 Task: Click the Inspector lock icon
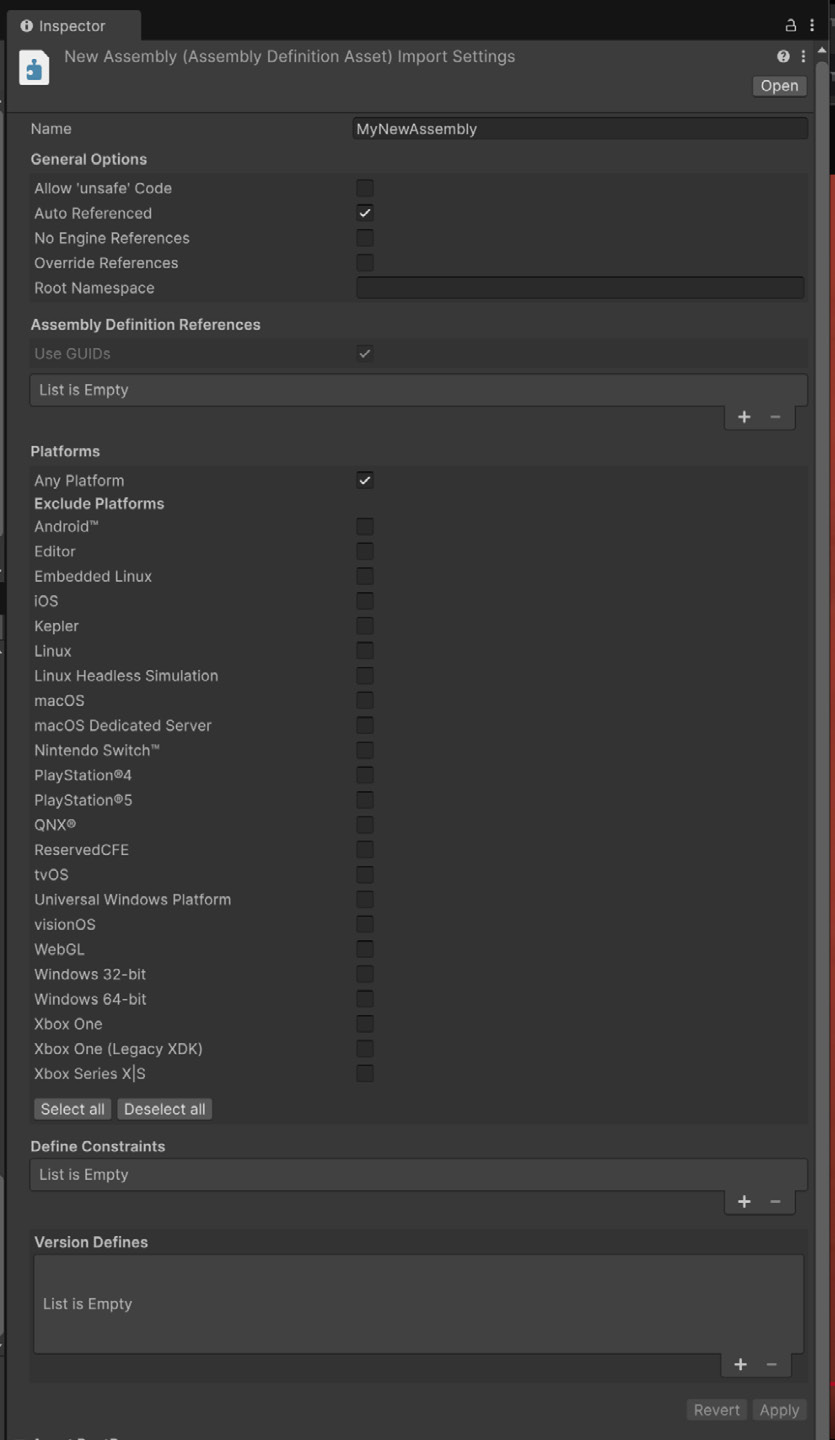[x=791, y=26]
